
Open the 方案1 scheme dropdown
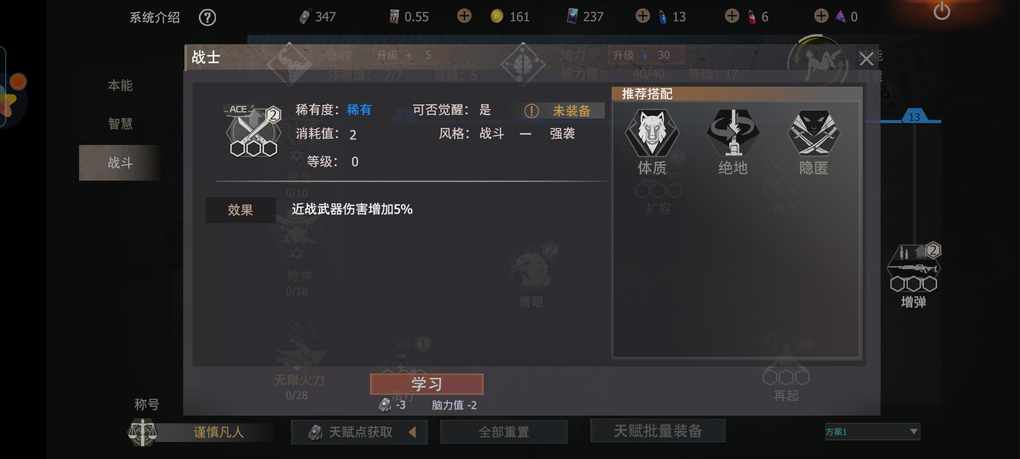[872, 432]
